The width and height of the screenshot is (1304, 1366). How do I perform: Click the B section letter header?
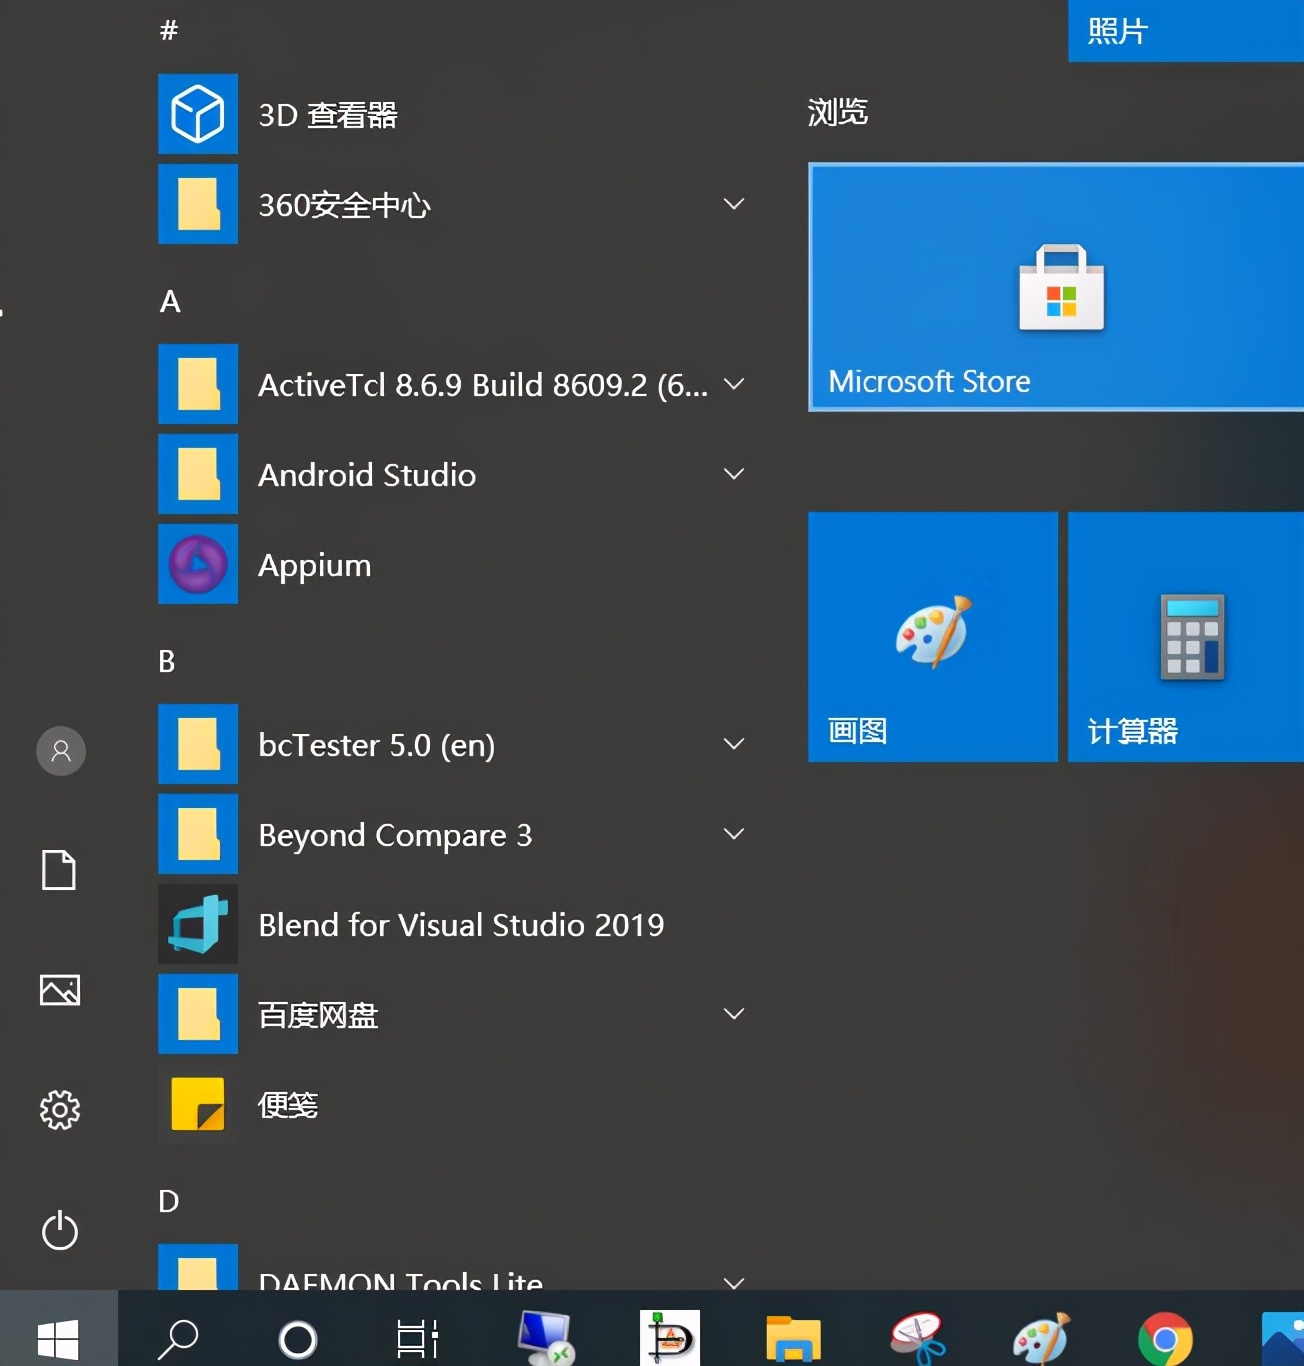167,661
